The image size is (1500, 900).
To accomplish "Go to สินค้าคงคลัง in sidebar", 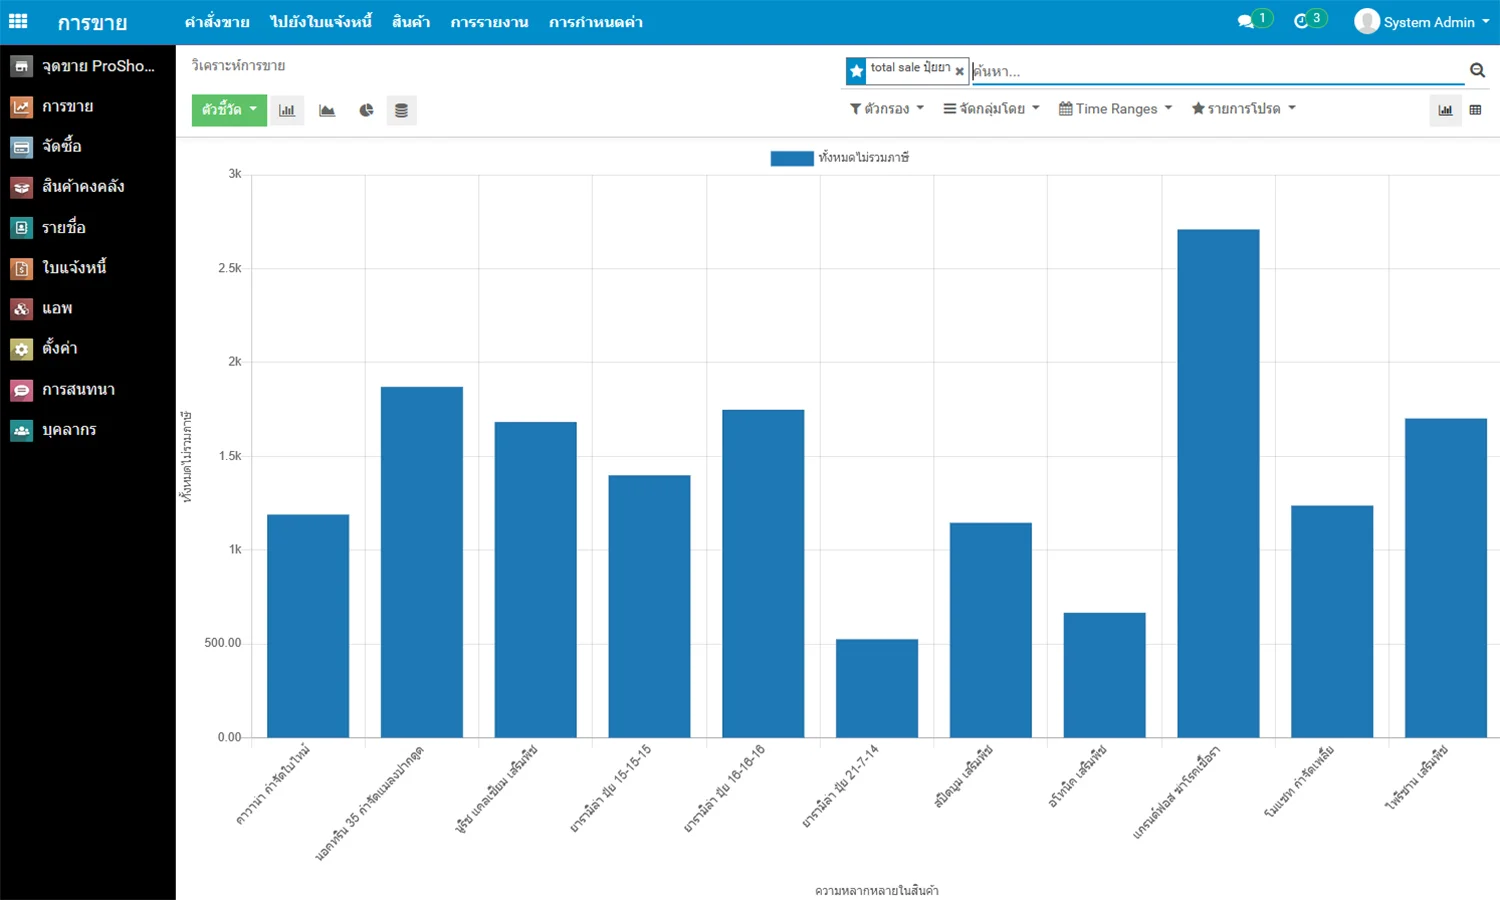I will coord(83,187).
